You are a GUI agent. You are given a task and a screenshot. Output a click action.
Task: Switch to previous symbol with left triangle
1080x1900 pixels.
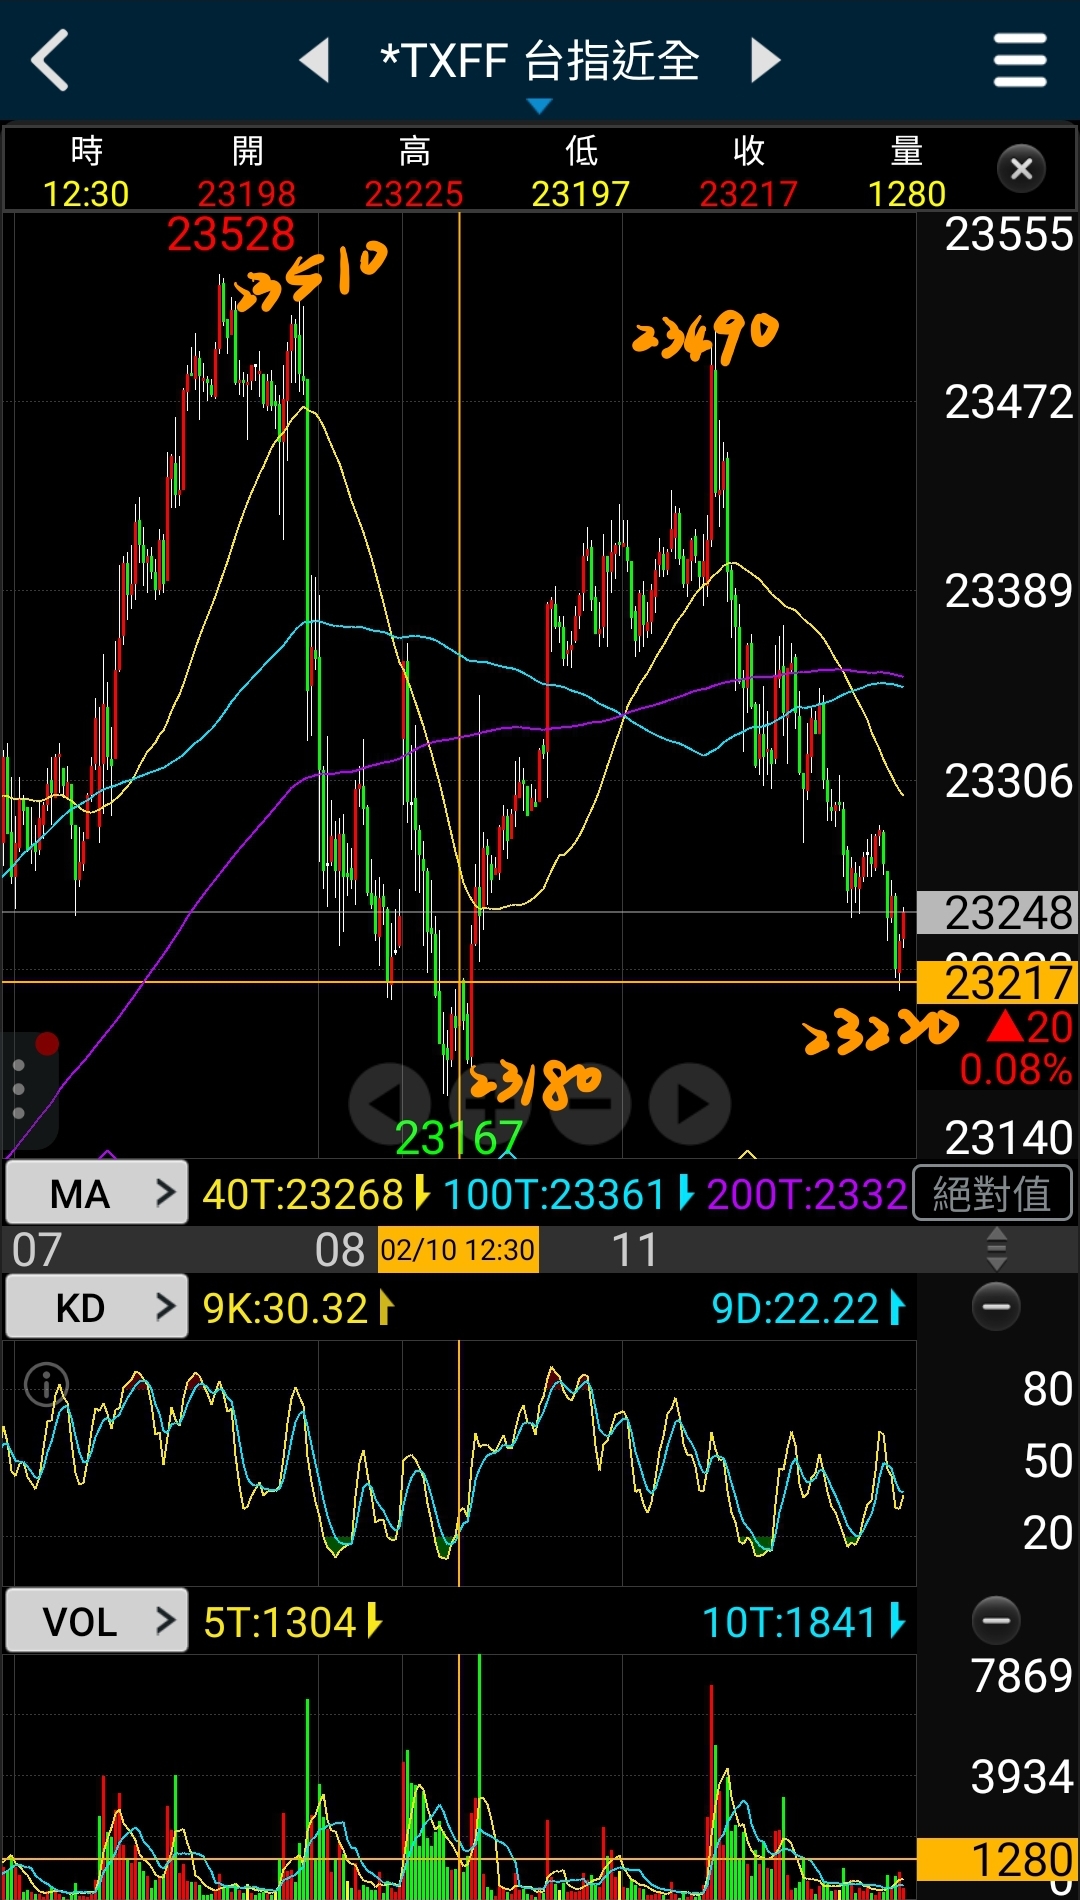(315, 60)
